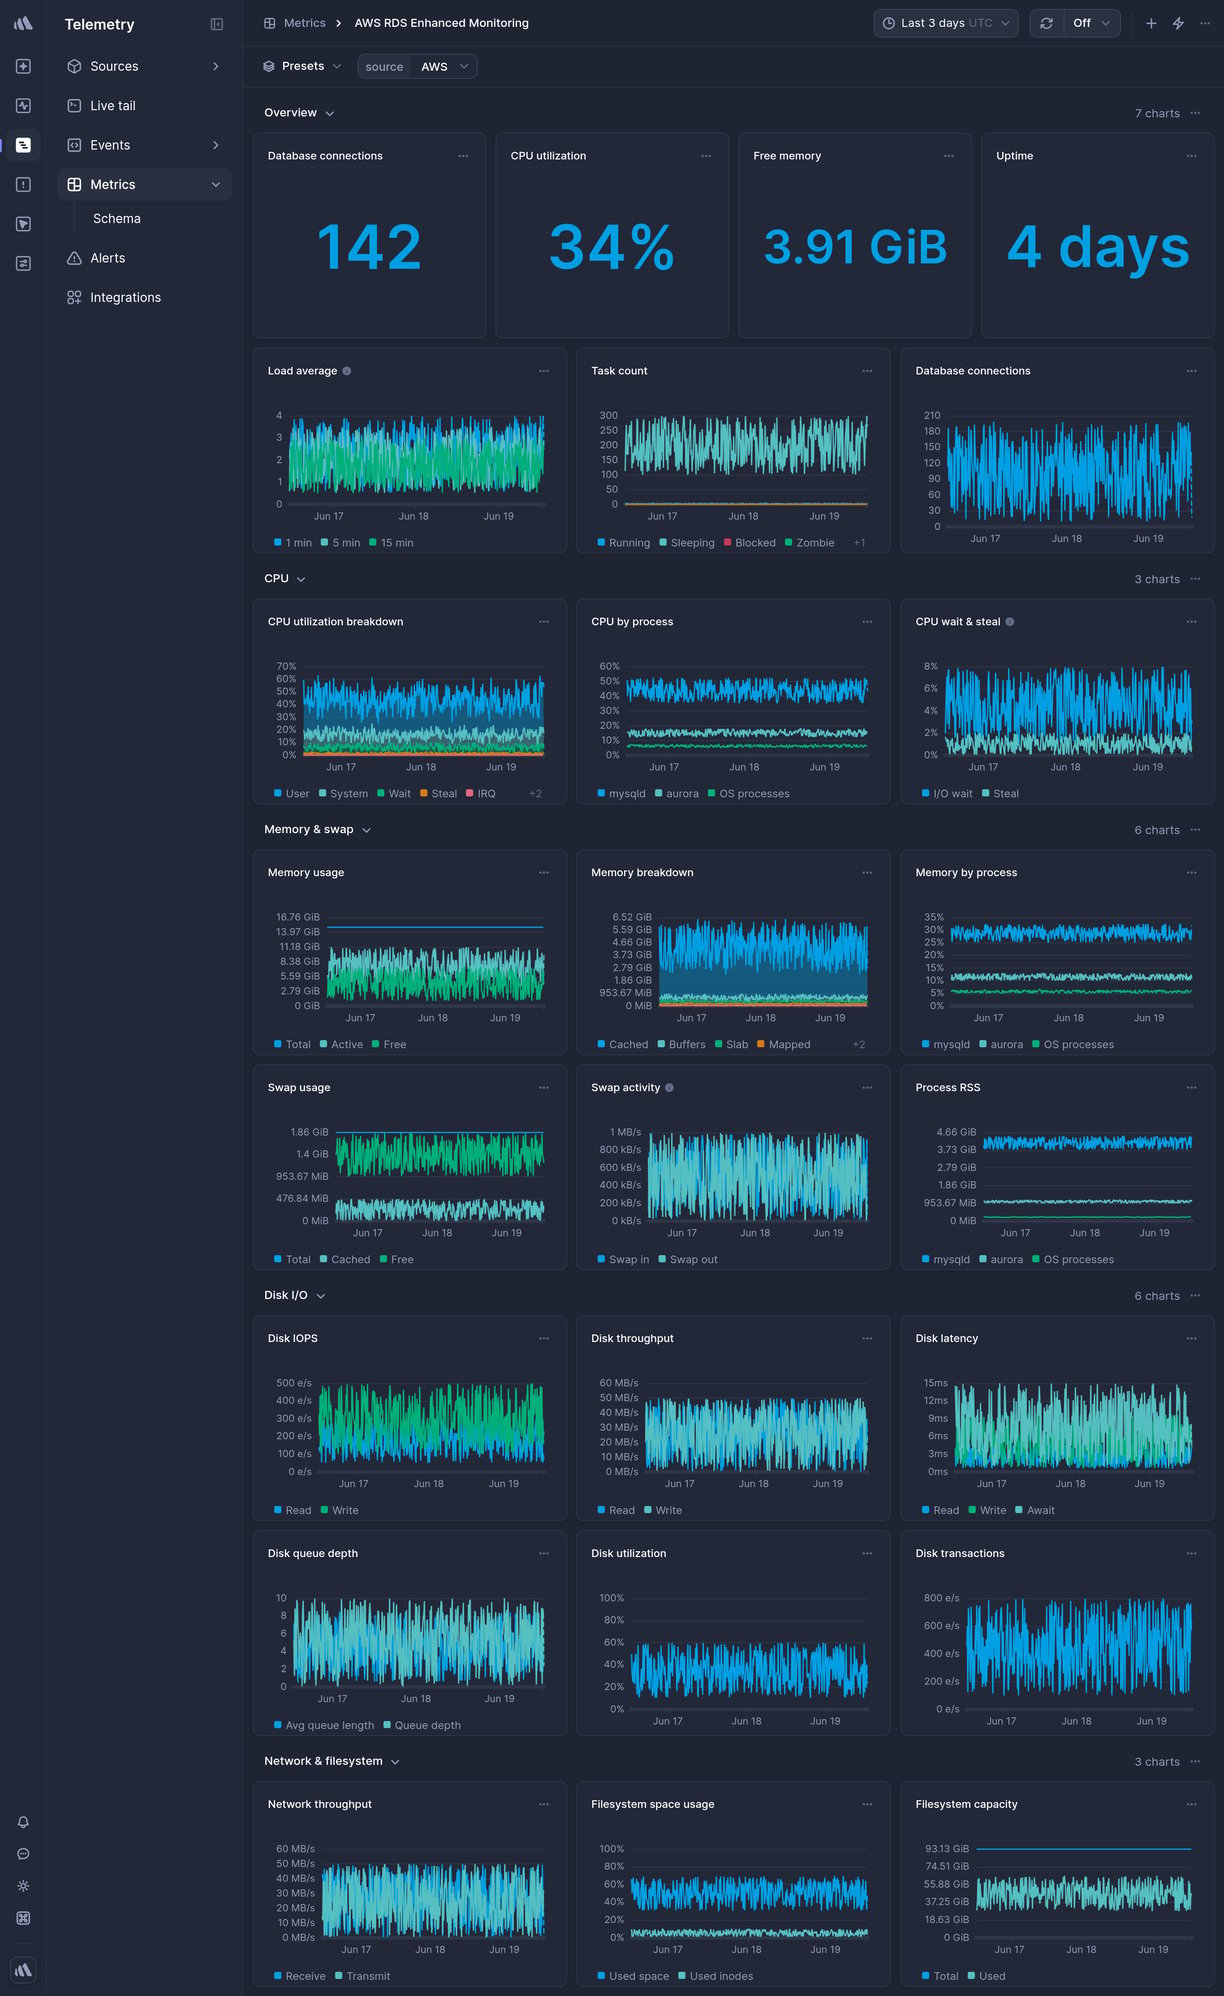Open CPU utilization card menu
This screenshot has height=1996, width=1224.
click(x=706, y=156)
